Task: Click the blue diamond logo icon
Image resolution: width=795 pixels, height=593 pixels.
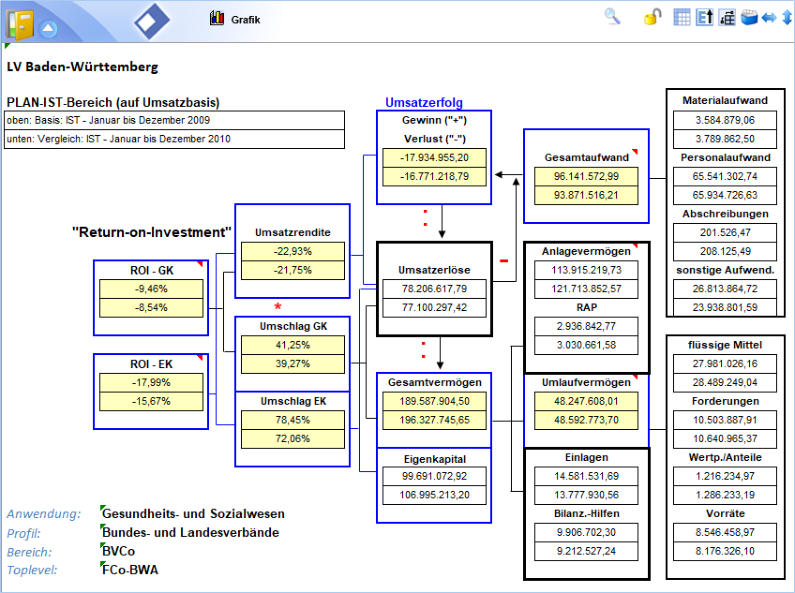Action: pyautogui.click(x=152, y=20)
